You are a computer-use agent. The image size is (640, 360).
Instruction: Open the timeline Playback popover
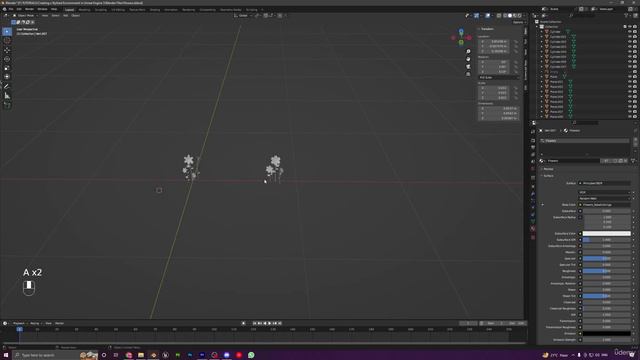pos(19,323)
